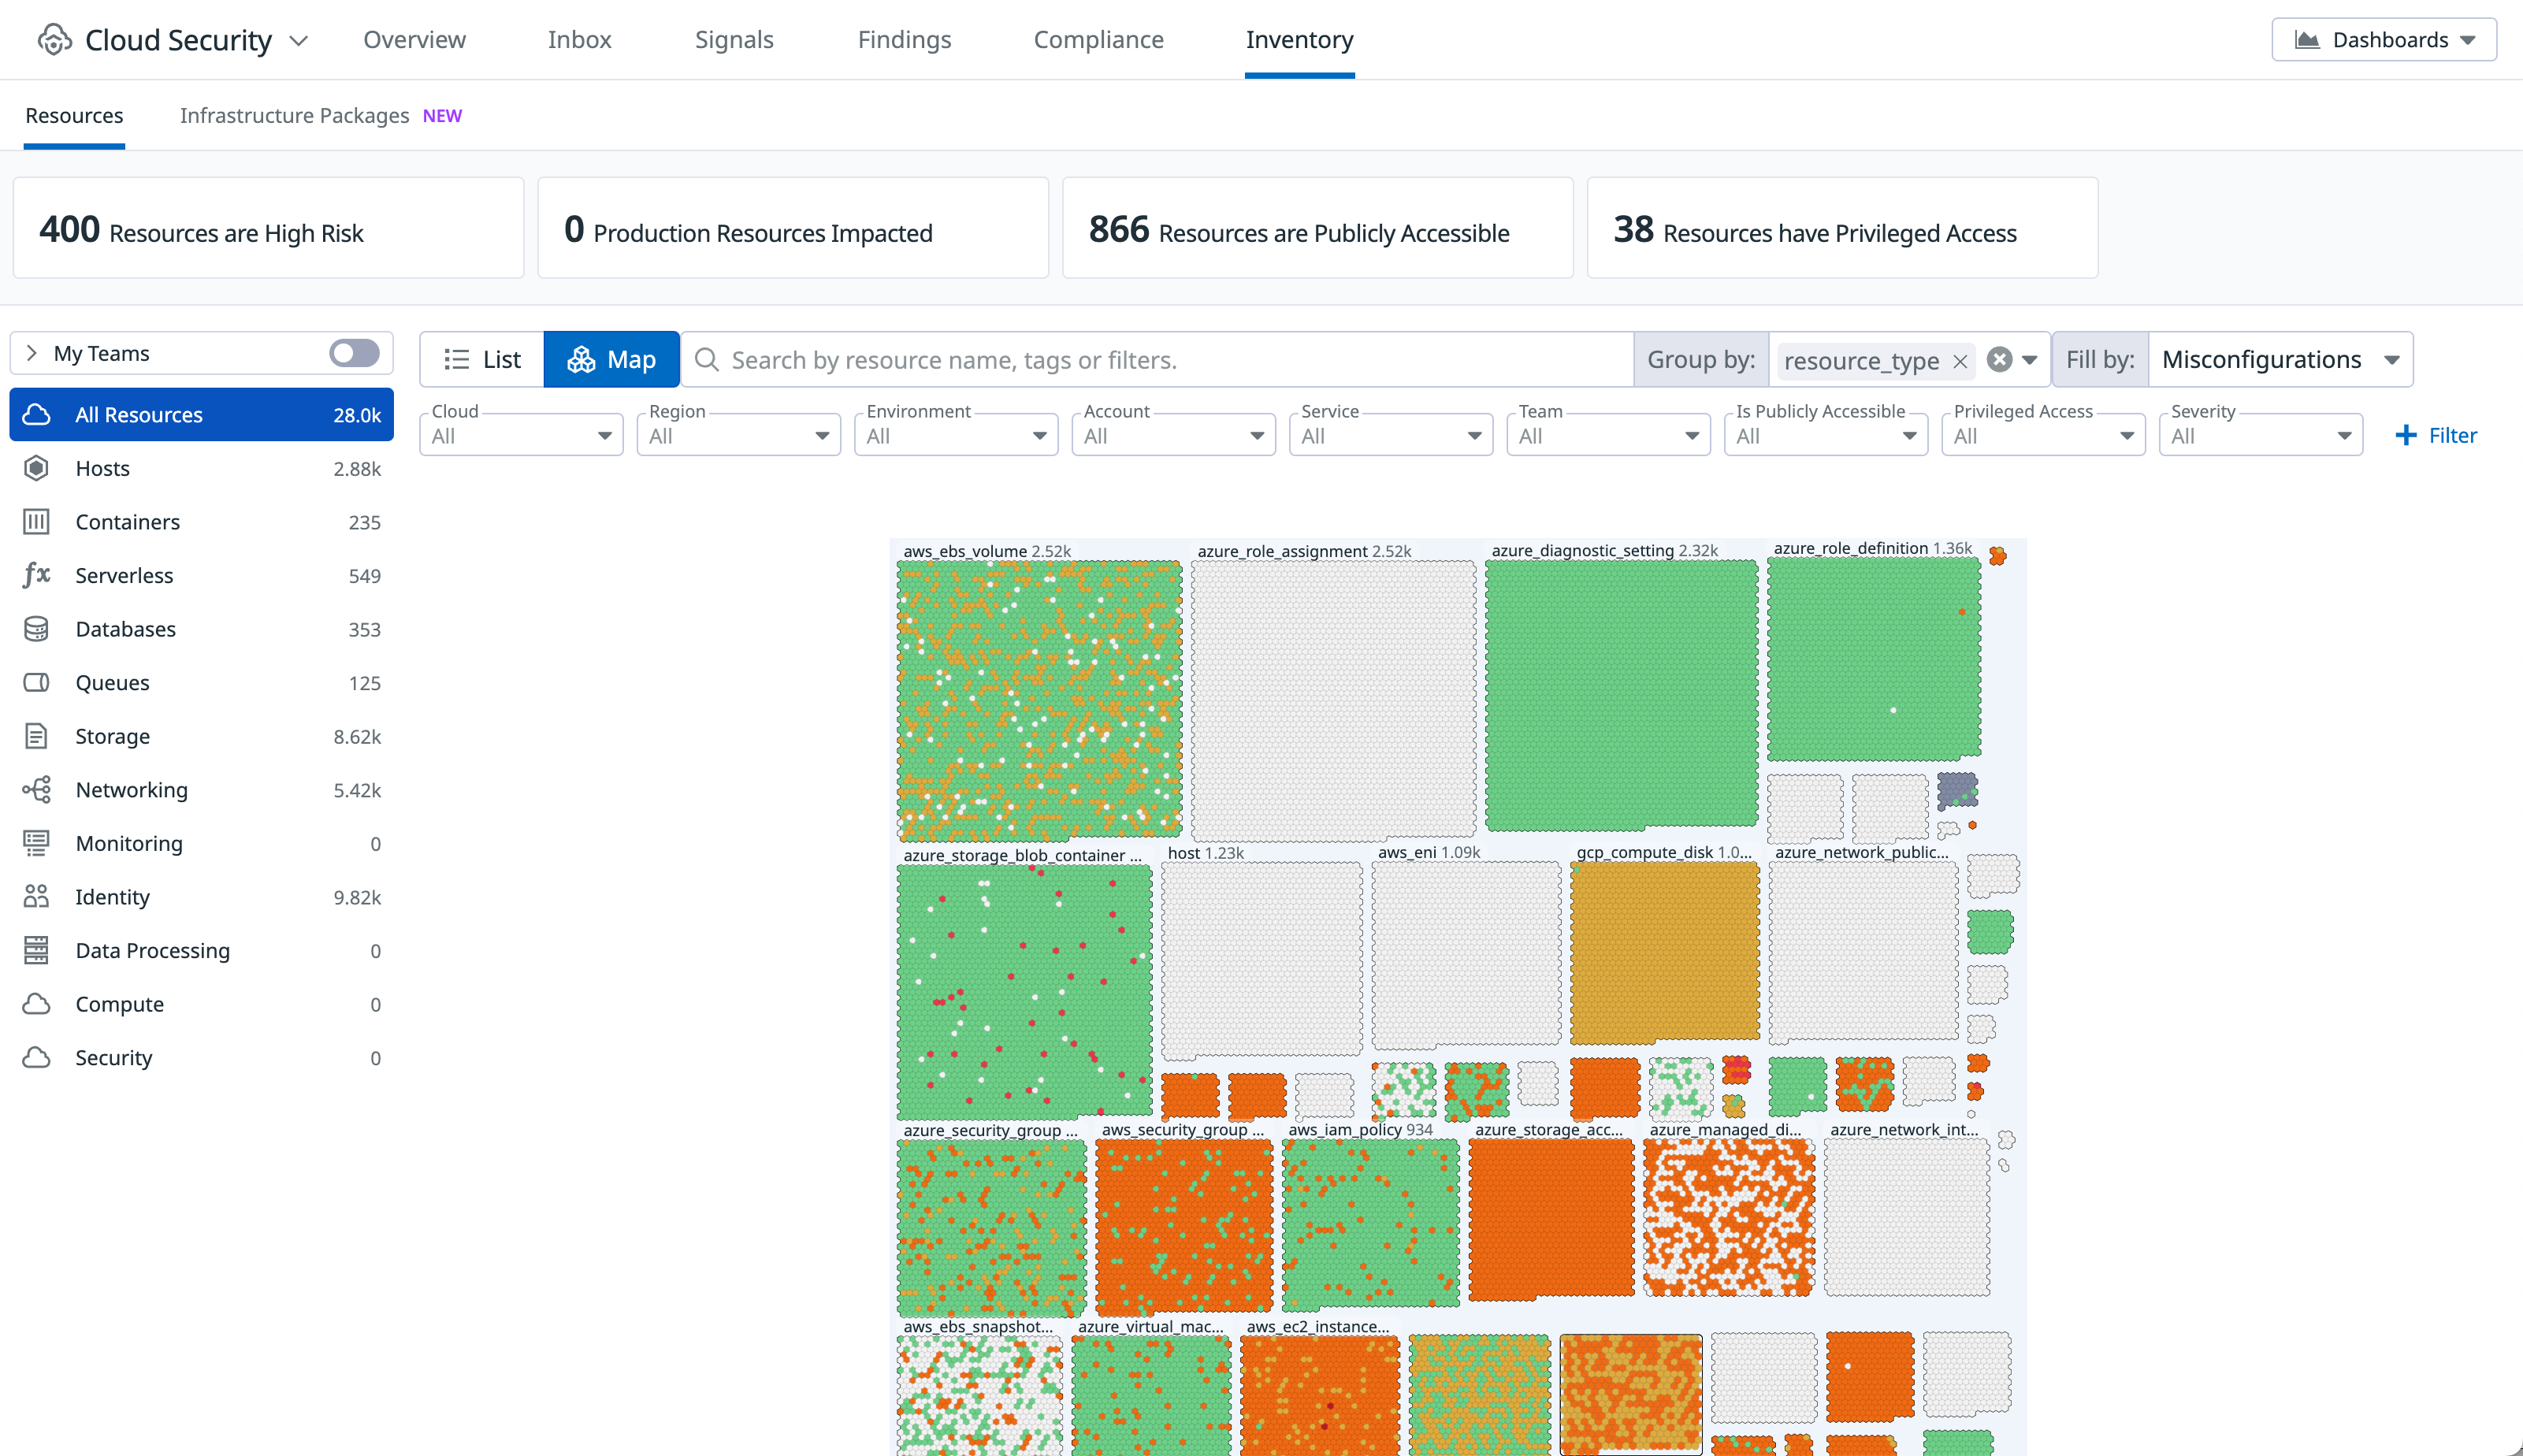Click the Databases cylinder icon
2523x1456 pixels.
pos(36,629)
